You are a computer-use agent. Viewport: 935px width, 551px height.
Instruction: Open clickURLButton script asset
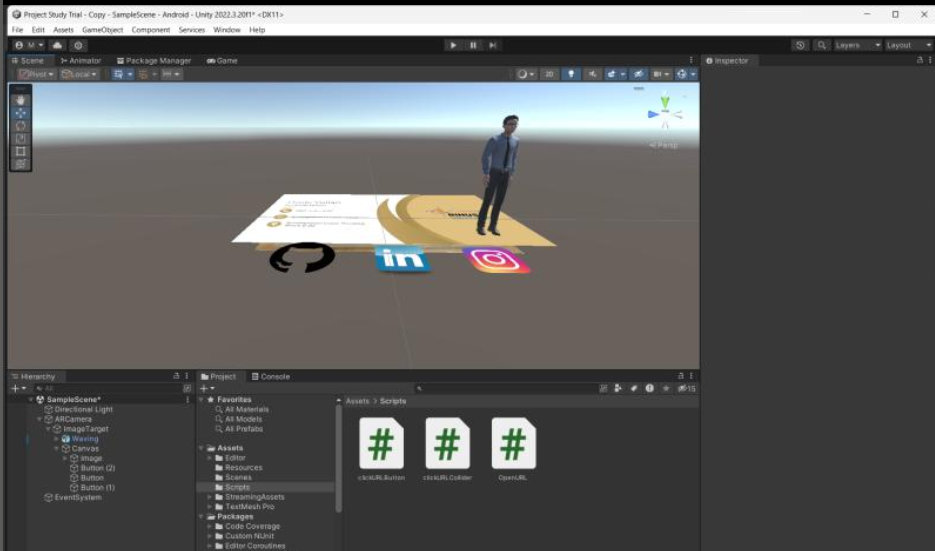[381, 444]
